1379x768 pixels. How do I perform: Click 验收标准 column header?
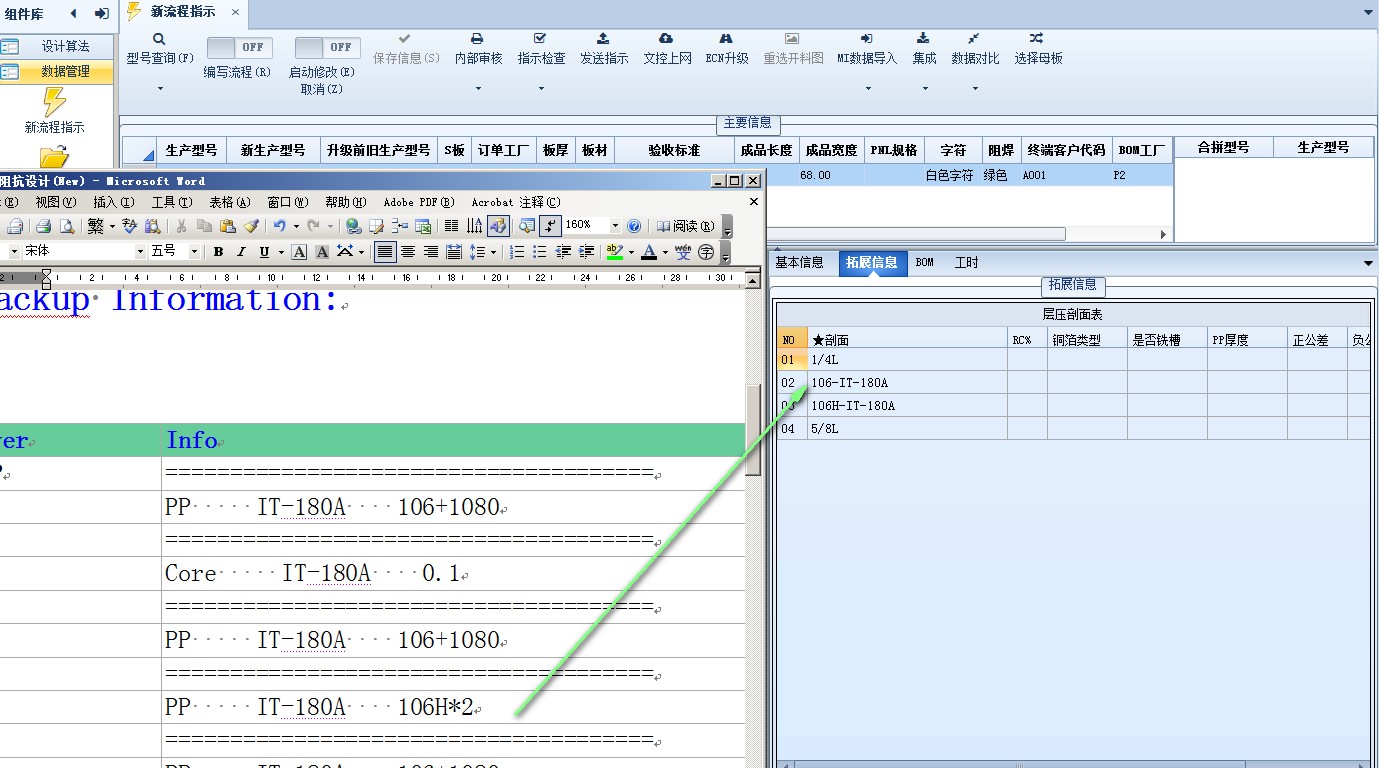[x=674, y=150]
